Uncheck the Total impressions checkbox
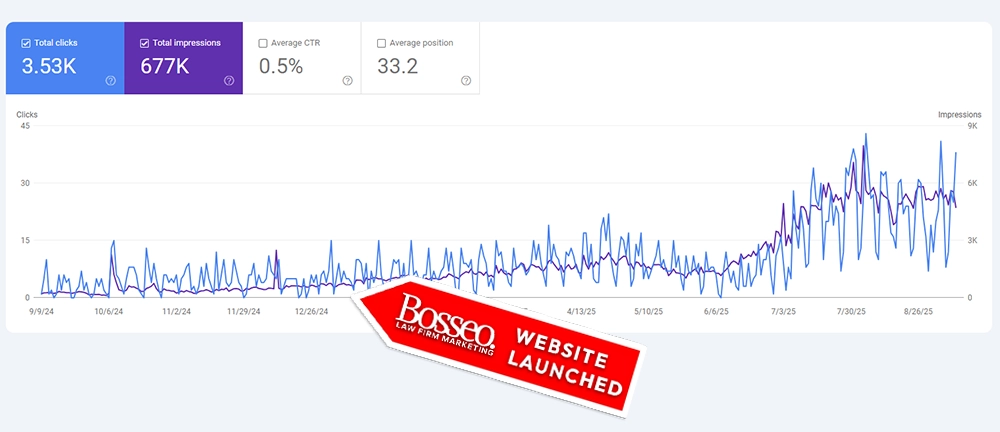1000x432 pixels. point(145,43)
